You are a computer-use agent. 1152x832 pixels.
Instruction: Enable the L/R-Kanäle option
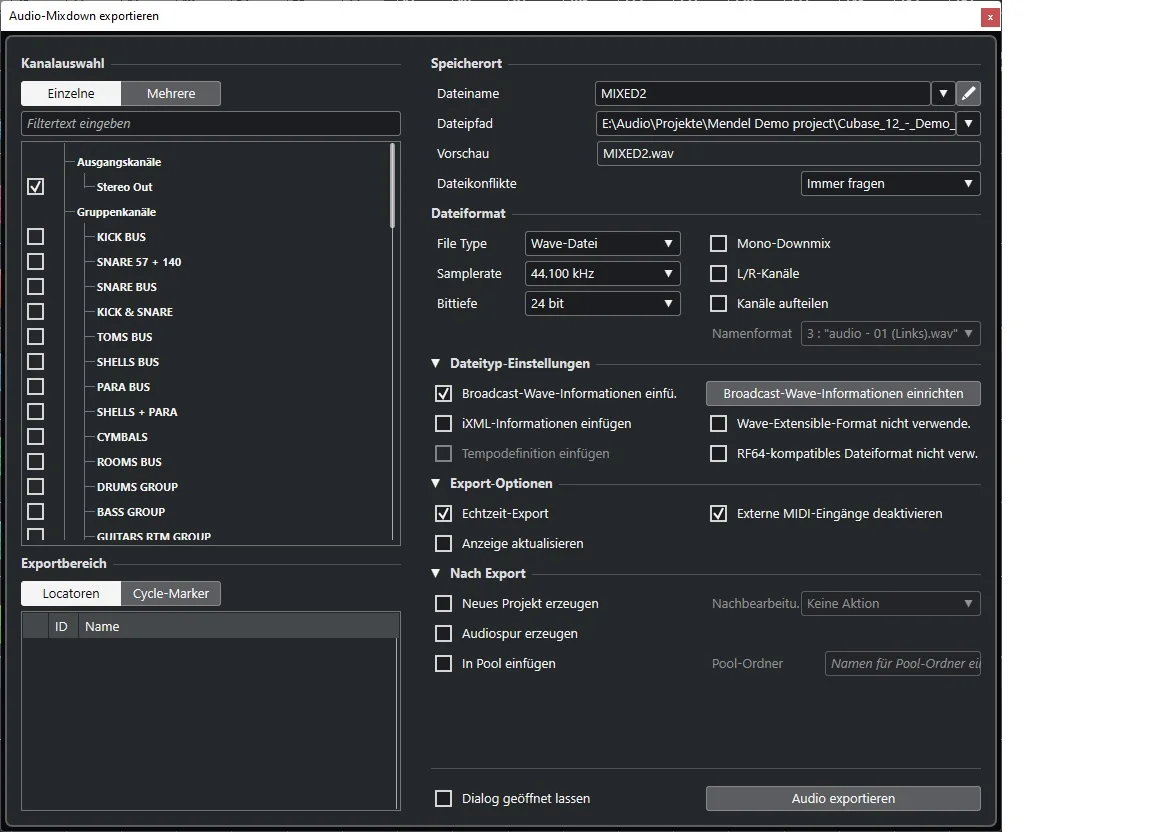point(719,273)
